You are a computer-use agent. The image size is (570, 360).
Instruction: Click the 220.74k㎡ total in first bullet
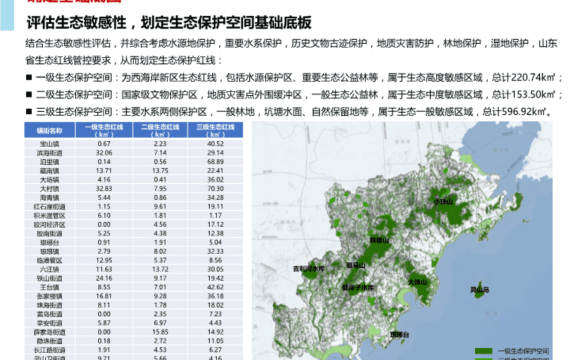(x=533, y=77)
